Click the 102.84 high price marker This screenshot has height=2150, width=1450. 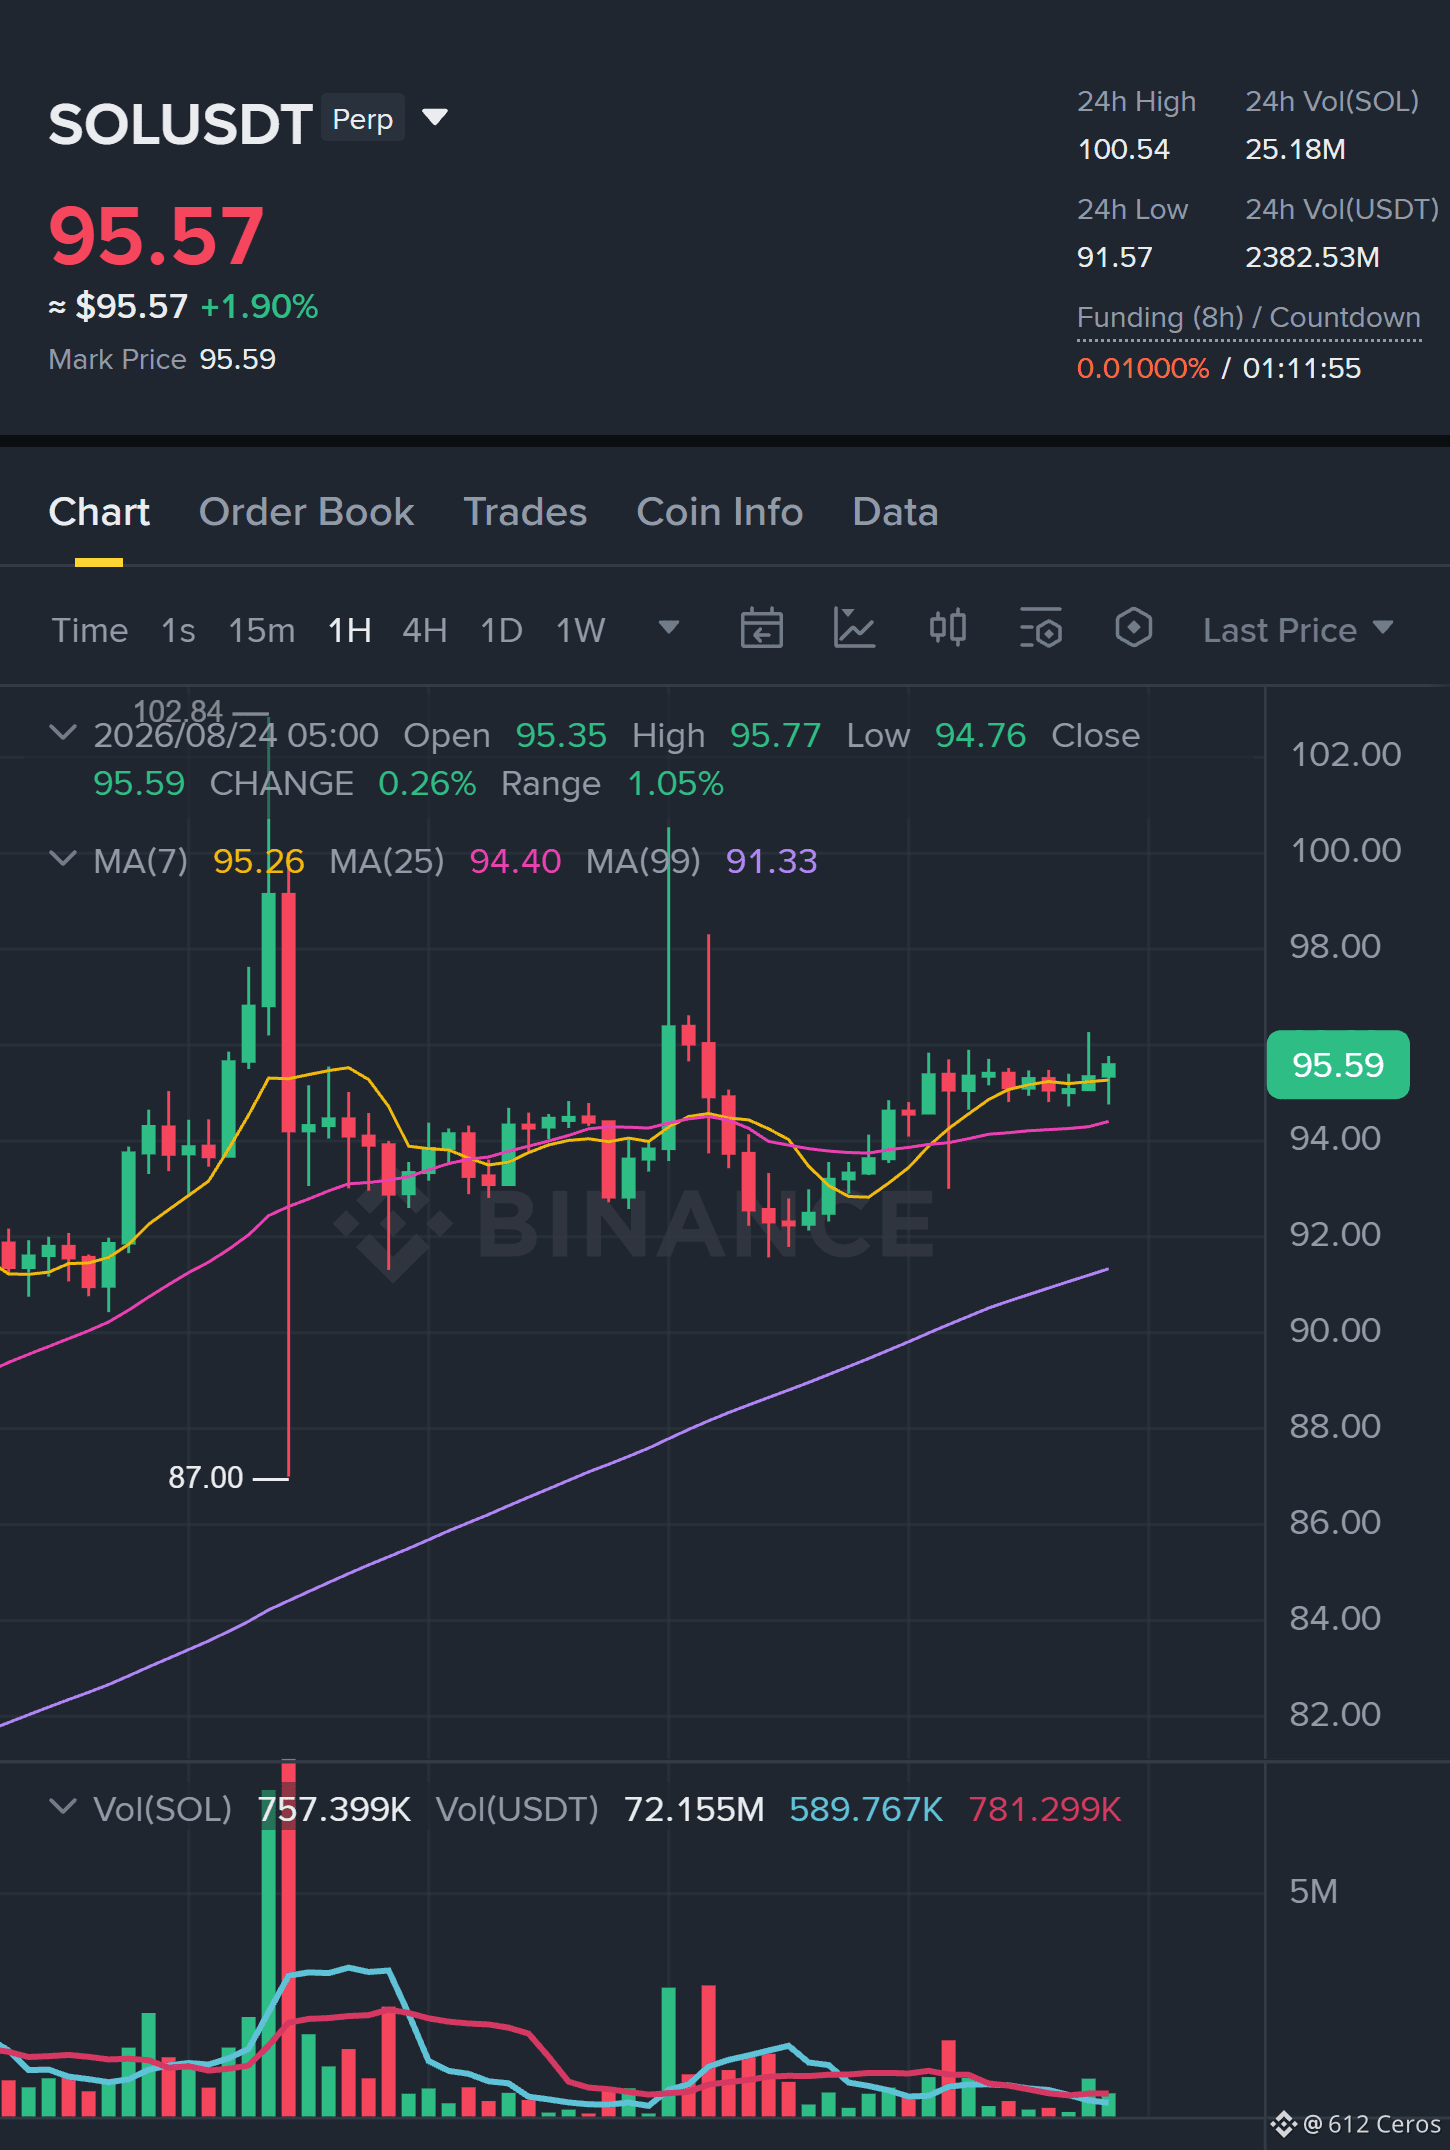pos(178,711)
